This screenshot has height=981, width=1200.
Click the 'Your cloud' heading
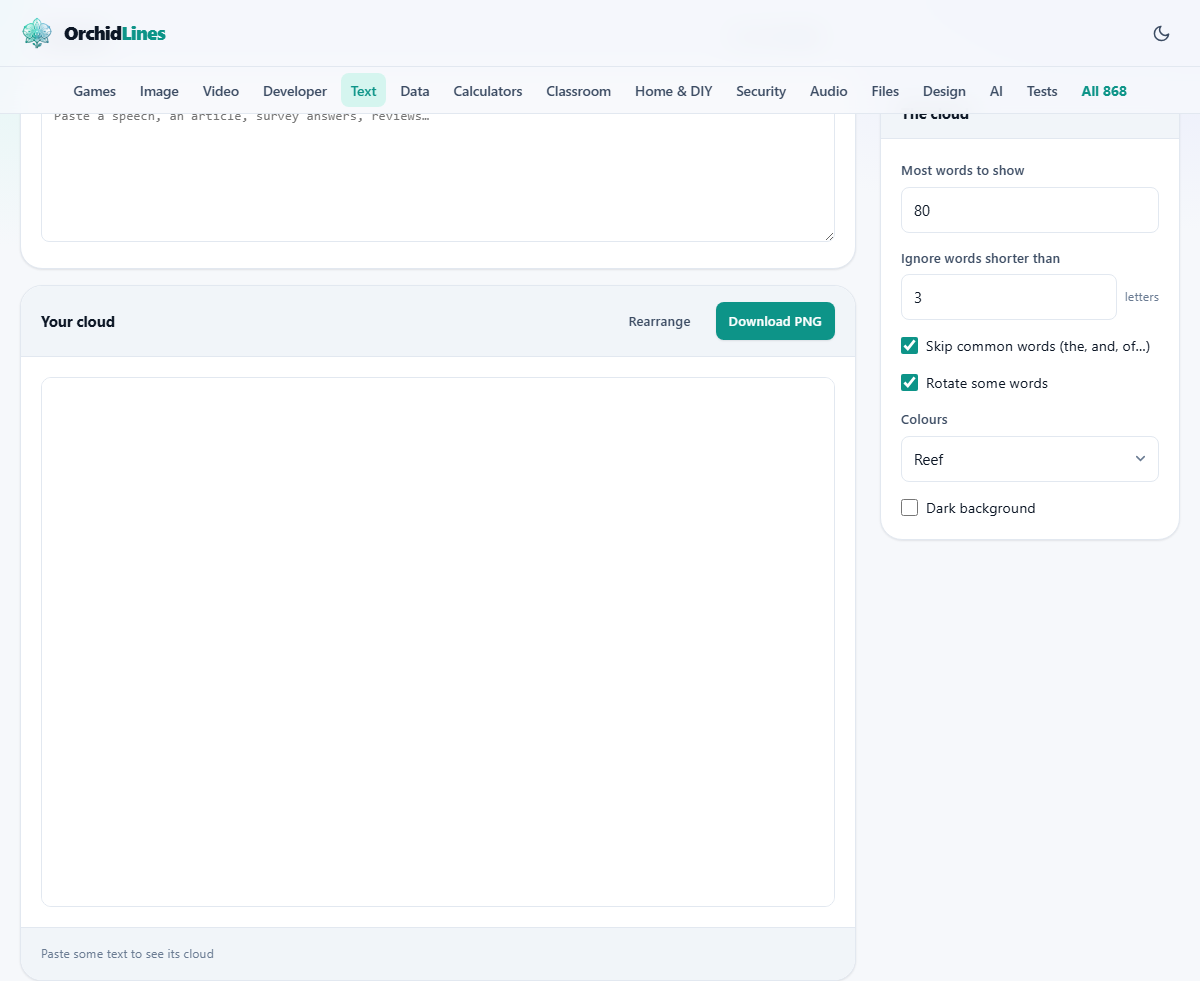(78, 322)
